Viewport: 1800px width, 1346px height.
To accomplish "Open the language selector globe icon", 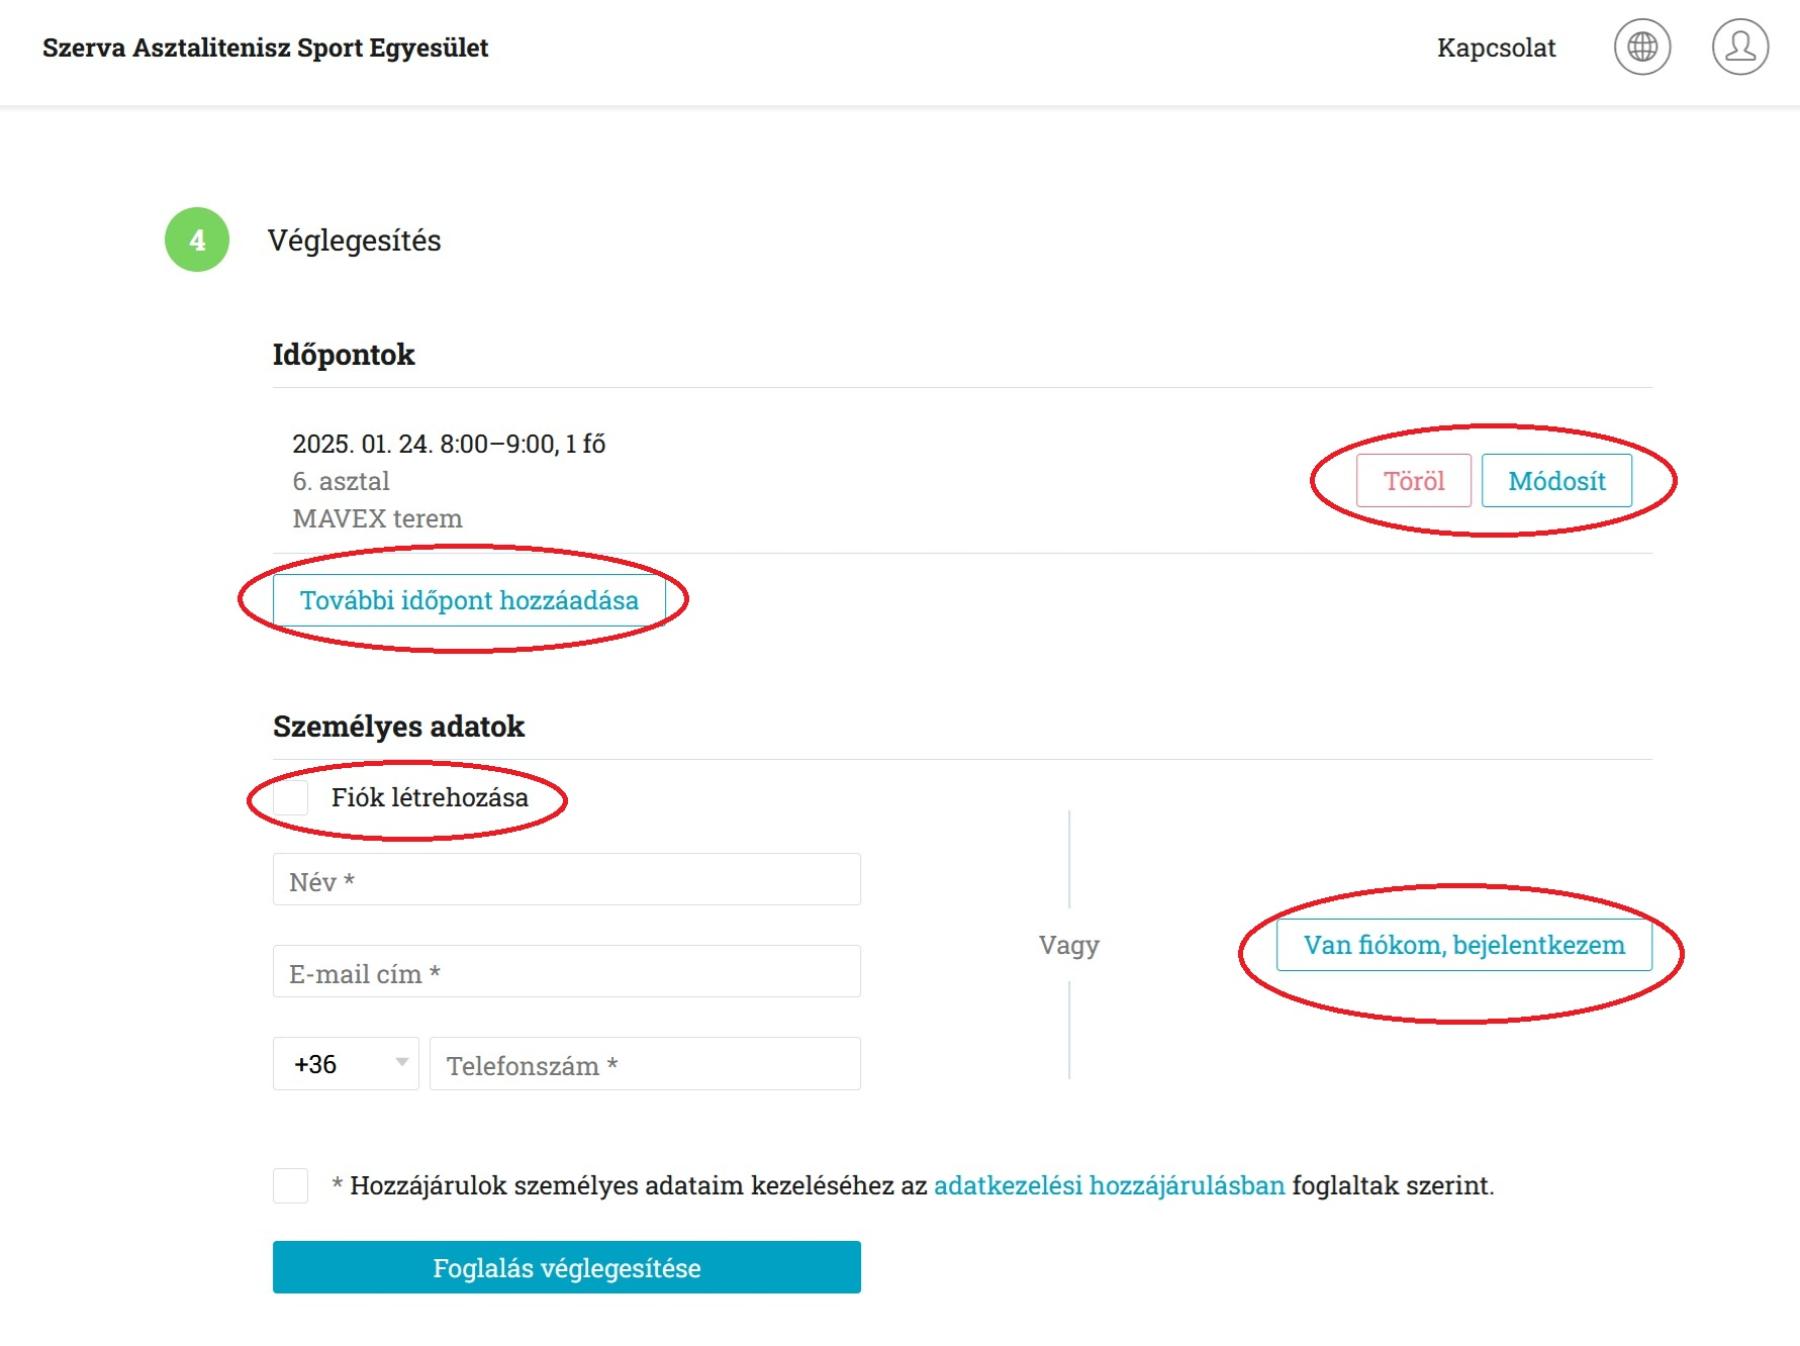I will pyautogui.click(x=1642, y=47).
